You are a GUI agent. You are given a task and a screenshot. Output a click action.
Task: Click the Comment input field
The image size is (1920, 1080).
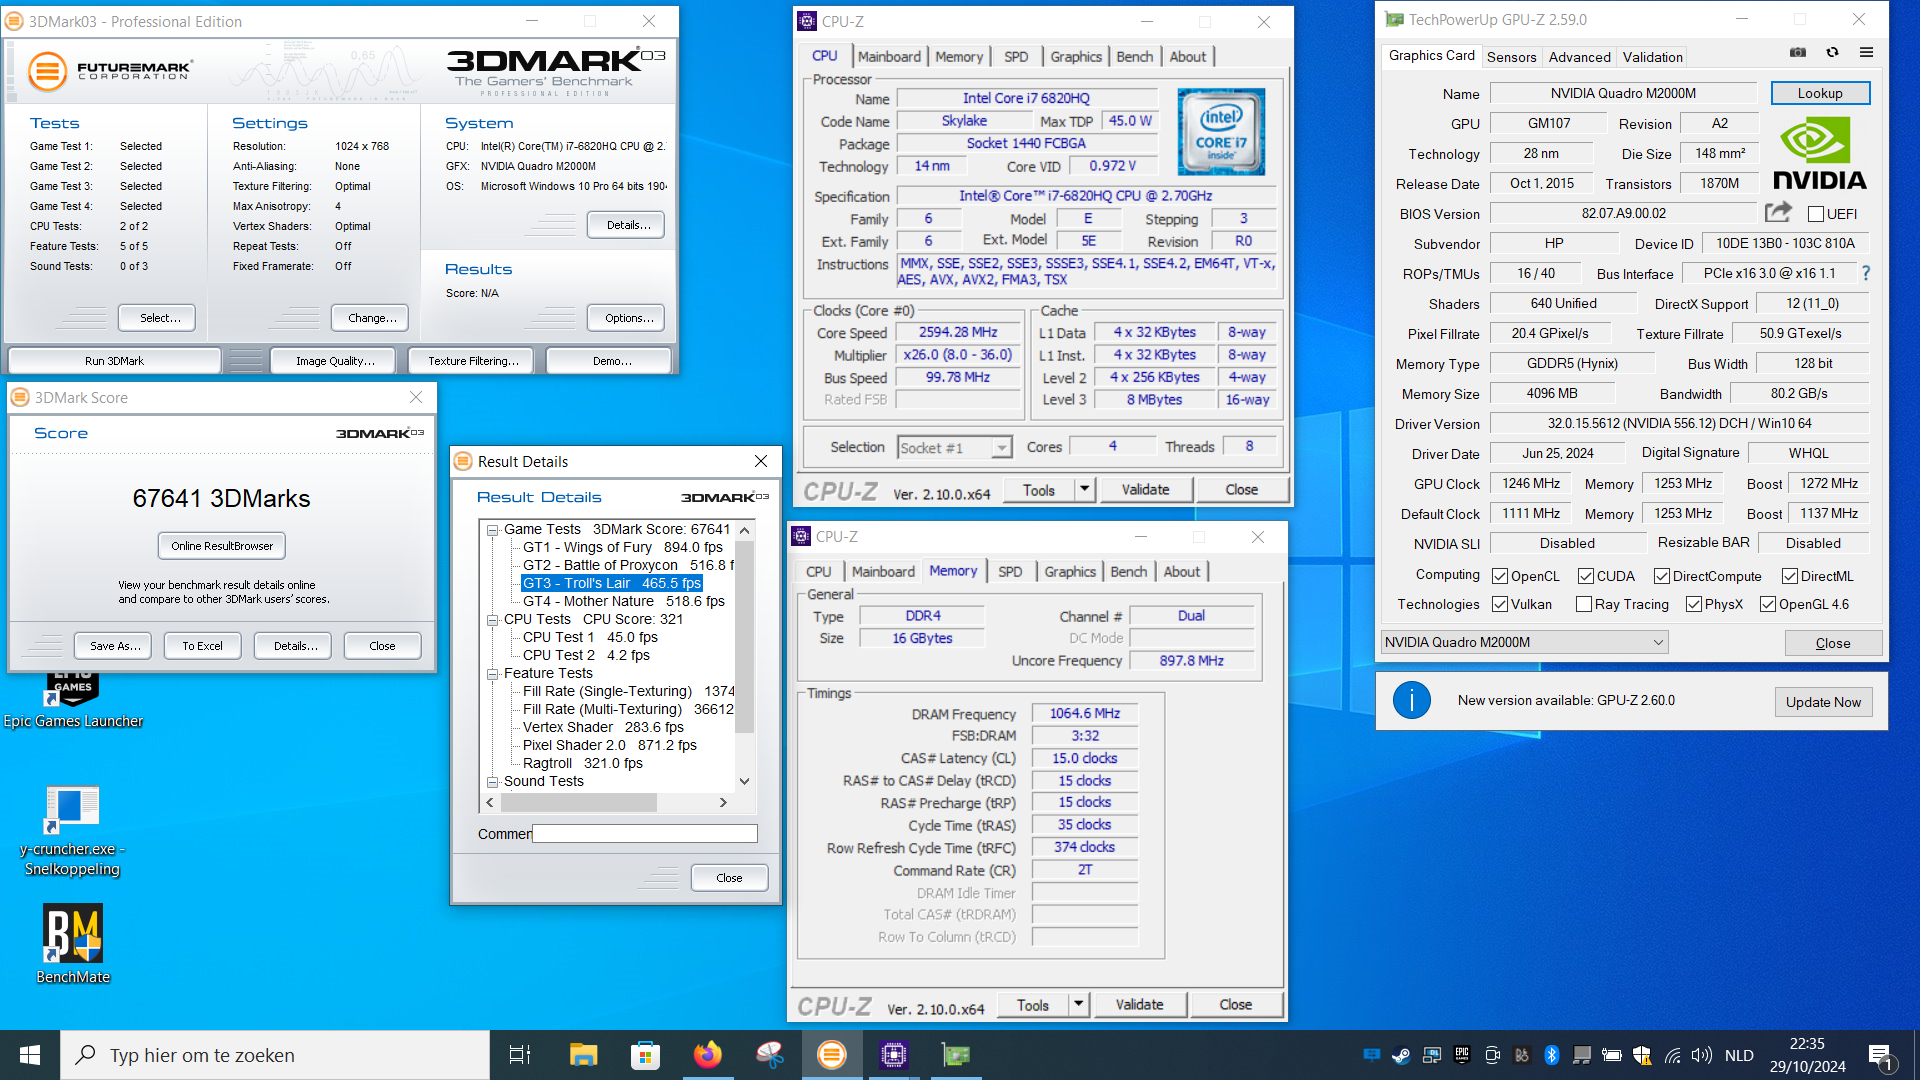[645, 834]
